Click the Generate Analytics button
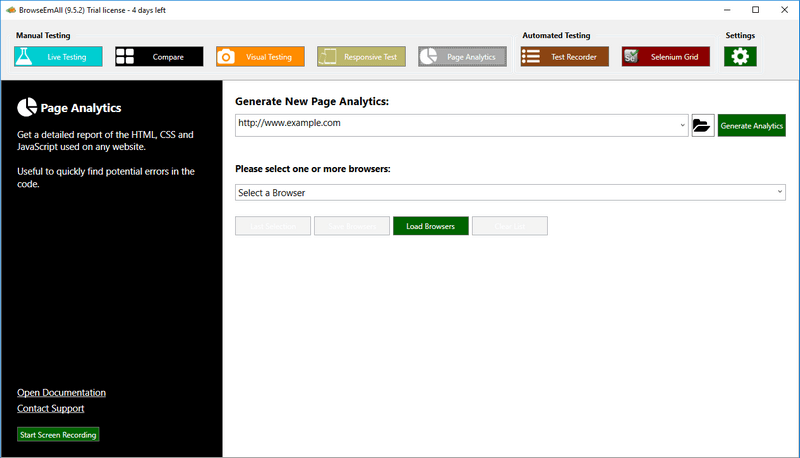The height and width of the screenshot is (458, 800). pos(752,125)
